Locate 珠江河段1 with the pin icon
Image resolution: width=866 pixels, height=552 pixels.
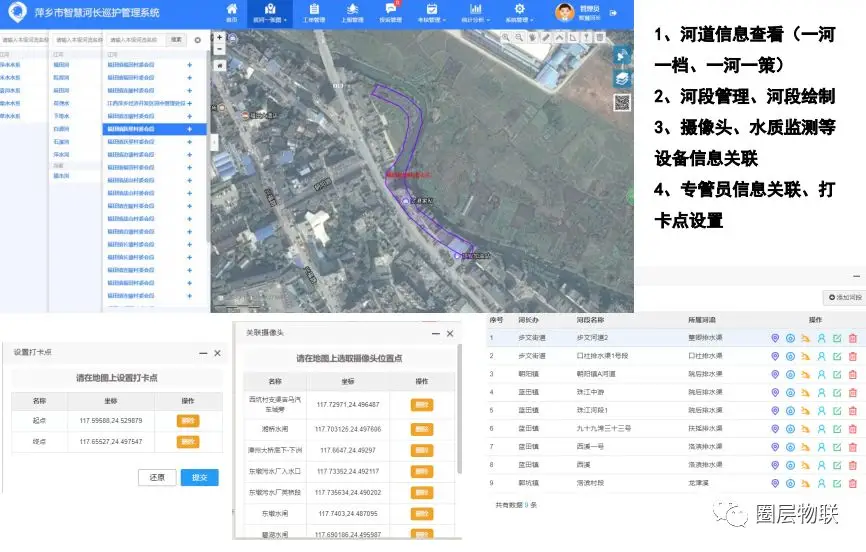(x=775, y=411)
